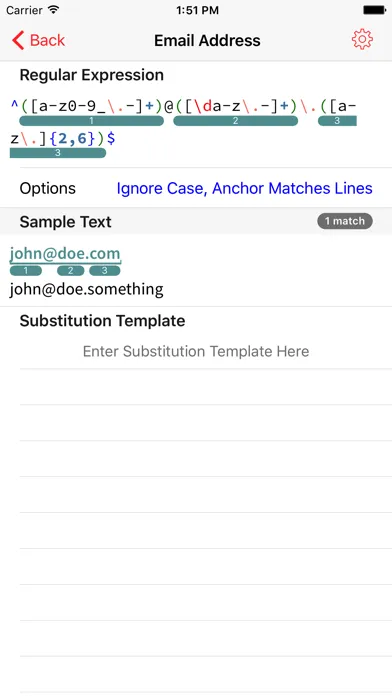The width and height of the screenshot is (392, 696).
Task: Tap the Sample Text section header
Action: pos(66,221)
